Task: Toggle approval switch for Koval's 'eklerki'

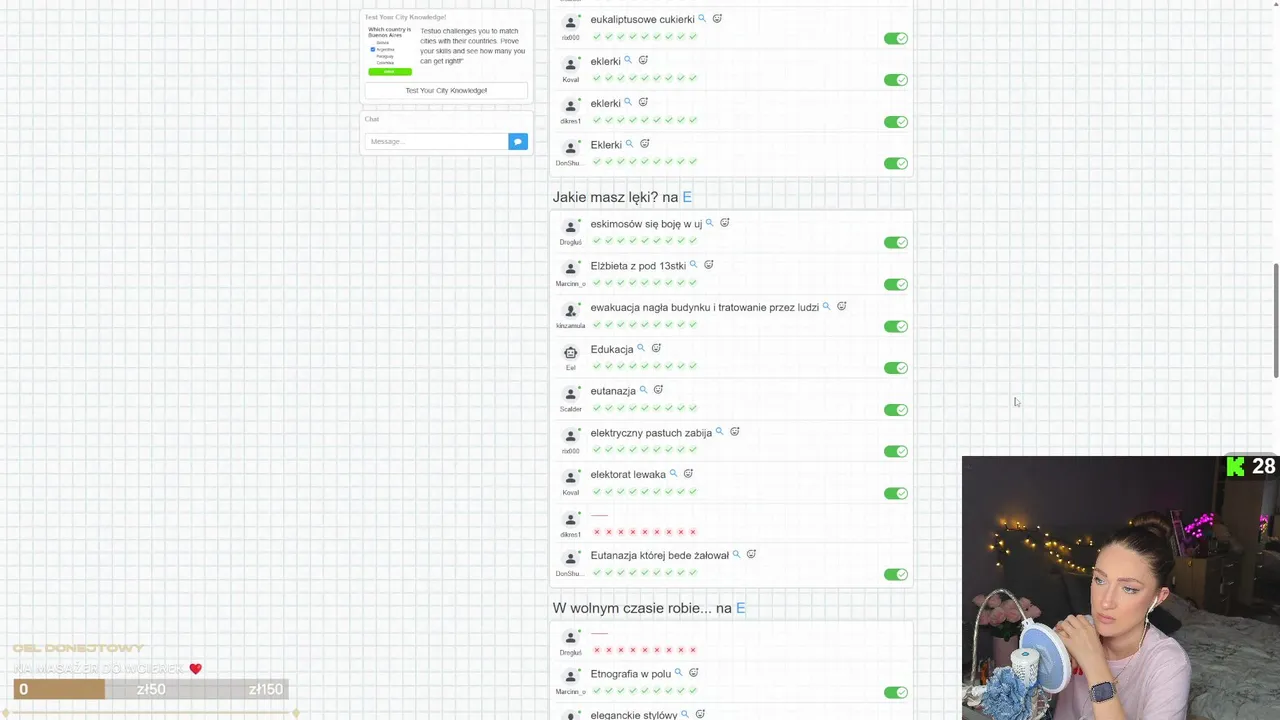Action: tap(895, 80)
